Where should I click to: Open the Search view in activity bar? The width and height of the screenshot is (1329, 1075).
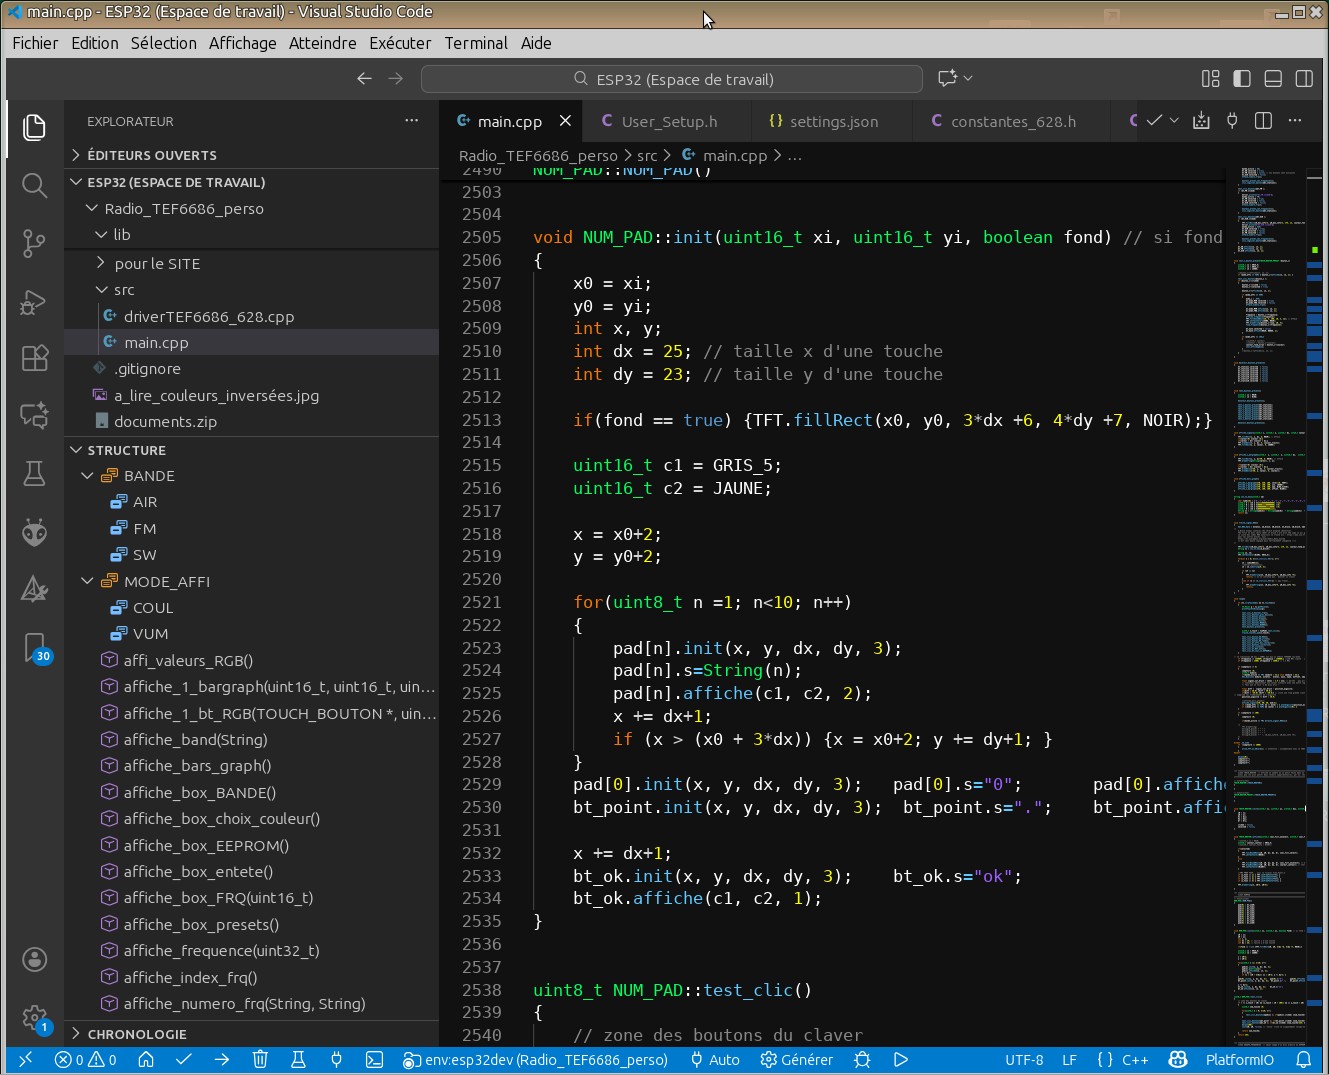pos(34,185)
